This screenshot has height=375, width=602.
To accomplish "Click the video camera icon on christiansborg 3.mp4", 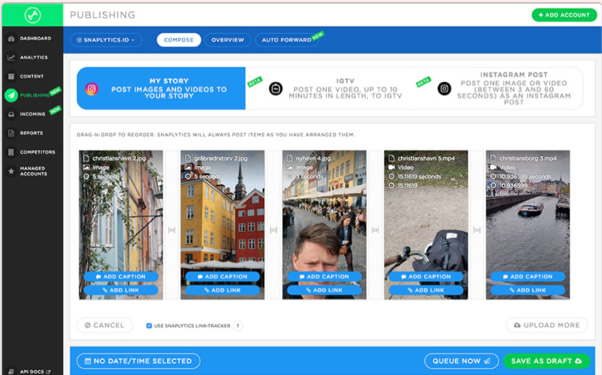I will (x=493, y=167).
